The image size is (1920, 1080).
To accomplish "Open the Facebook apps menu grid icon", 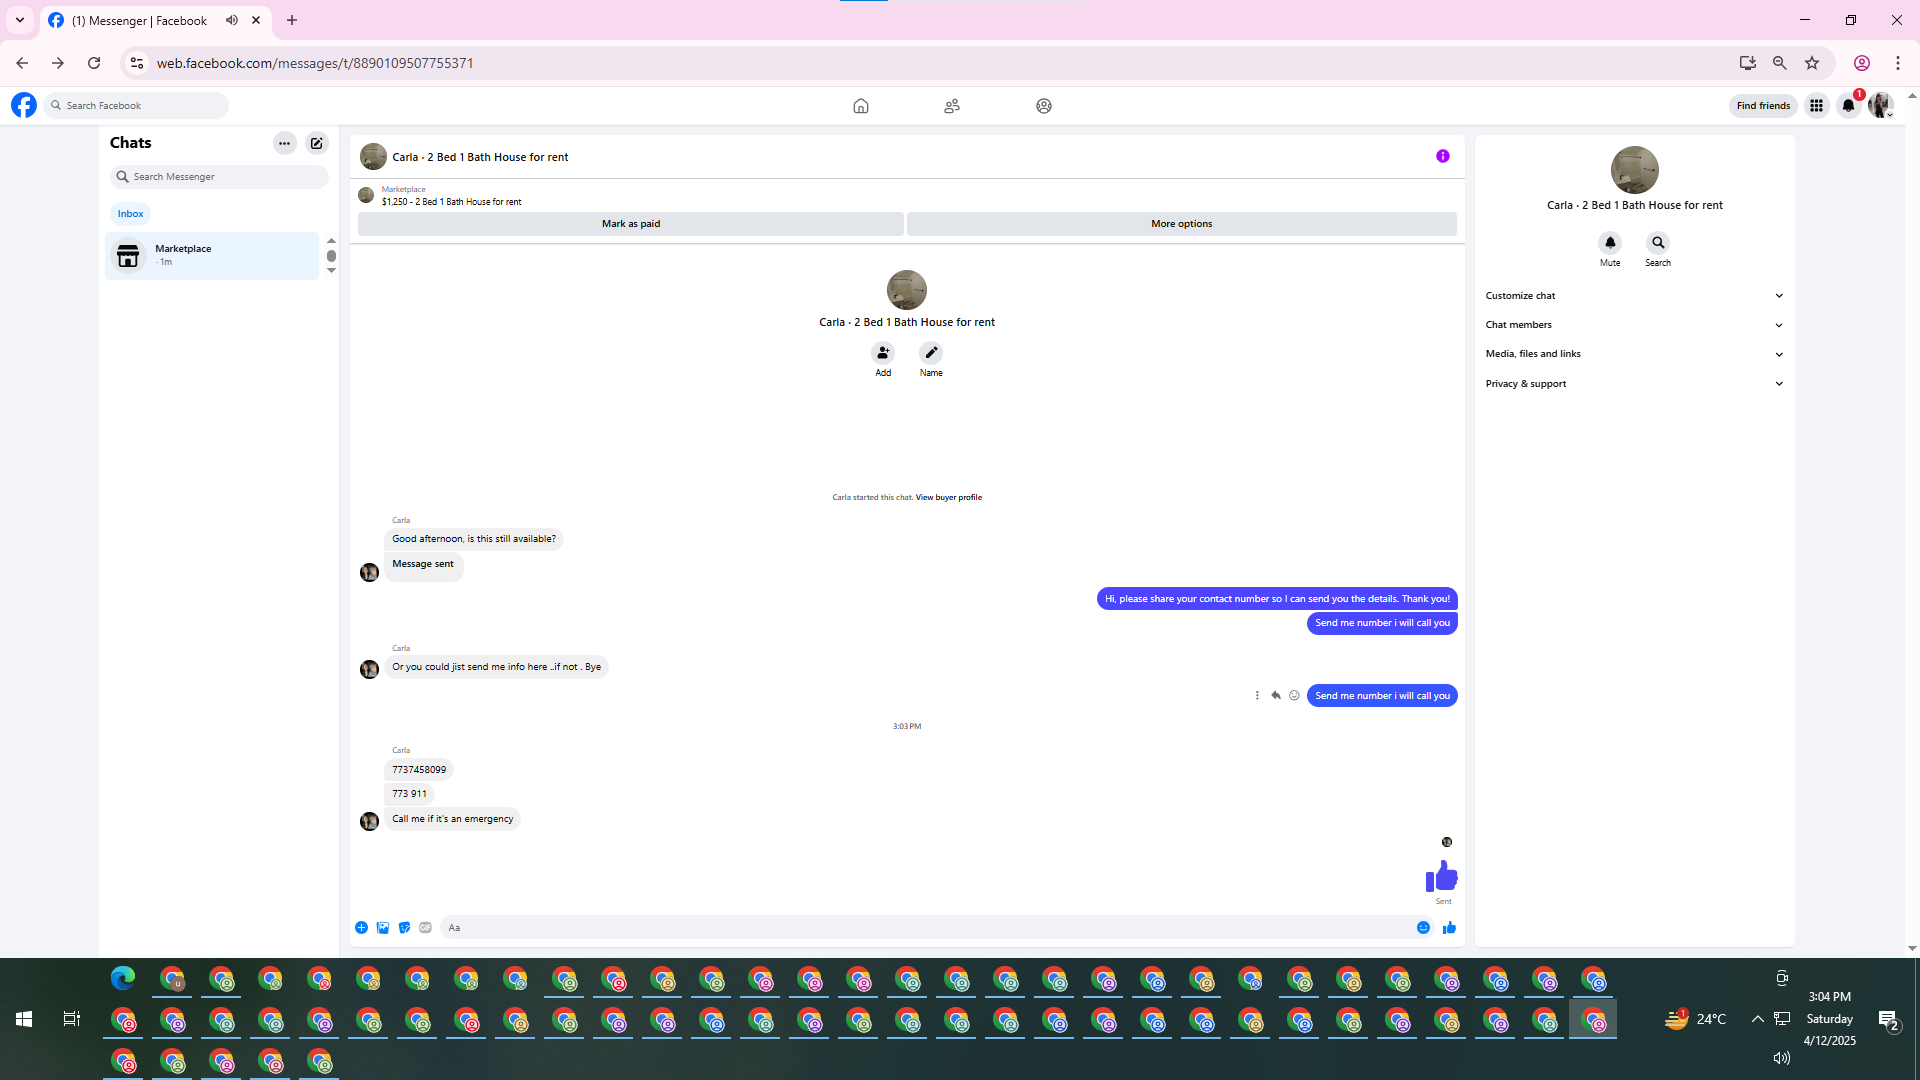I will [1817, 106].
